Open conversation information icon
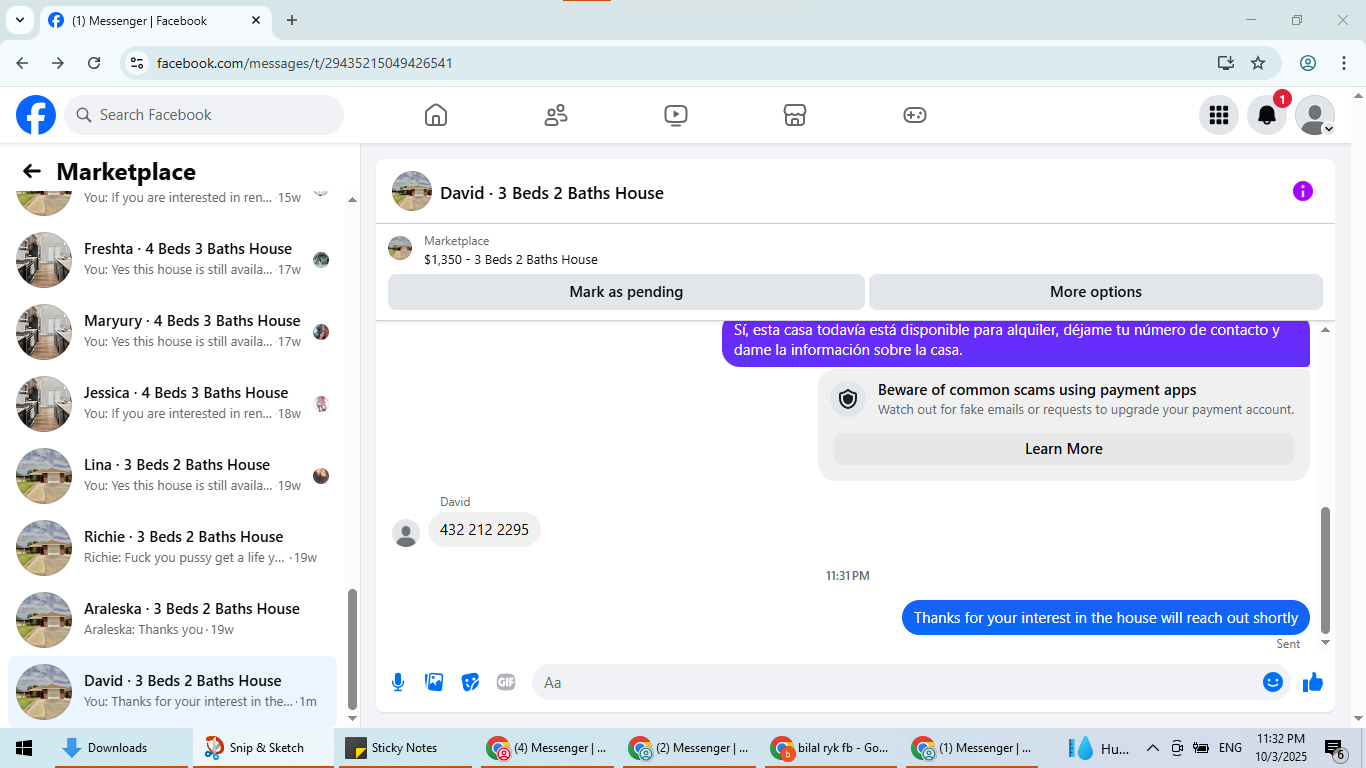The image size is (1366, 768). coord(1303,191)
